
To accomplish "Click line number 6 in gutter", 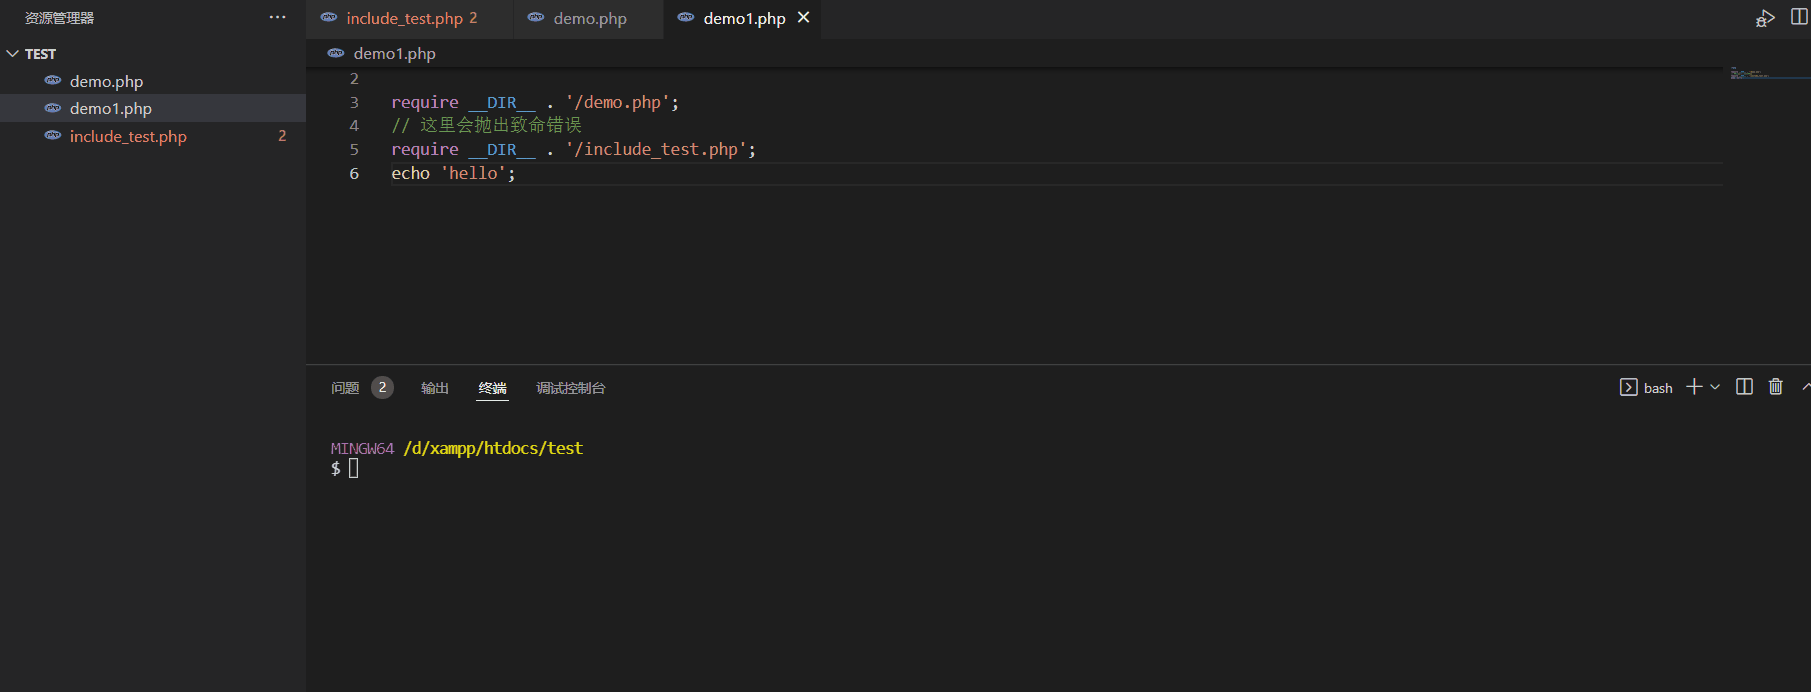I will (x=354, y=173).
